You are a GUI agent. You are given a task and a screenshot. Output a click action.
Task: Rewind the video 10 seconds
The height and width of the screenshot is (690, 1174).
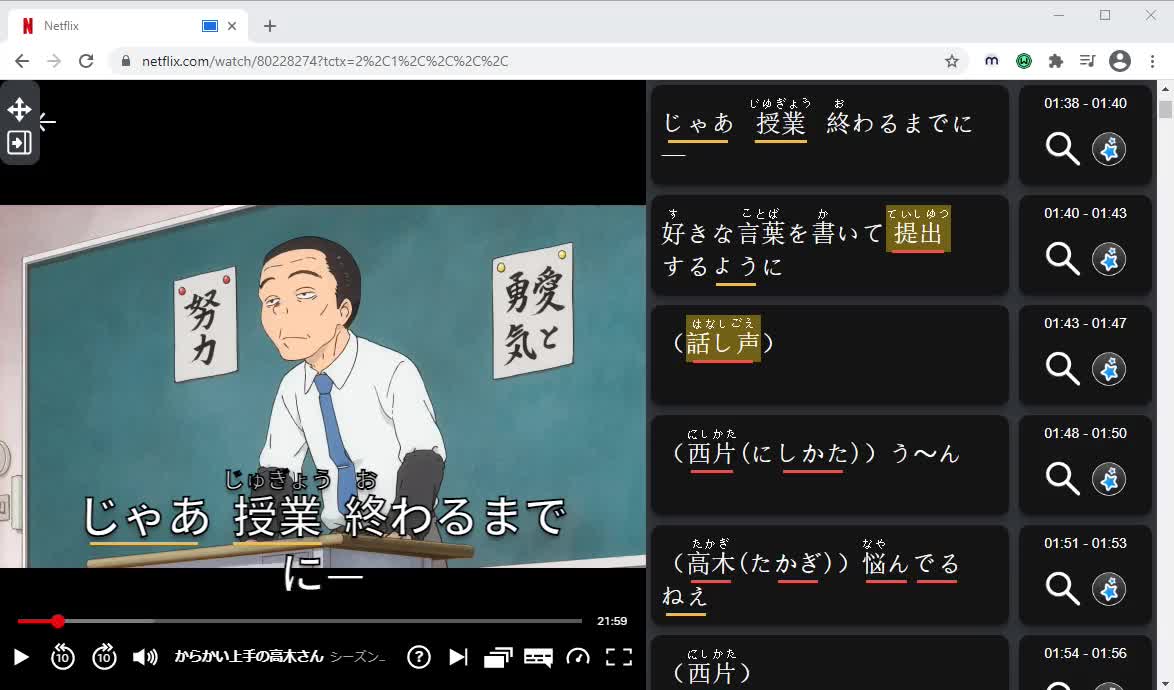tap(62, 657)
